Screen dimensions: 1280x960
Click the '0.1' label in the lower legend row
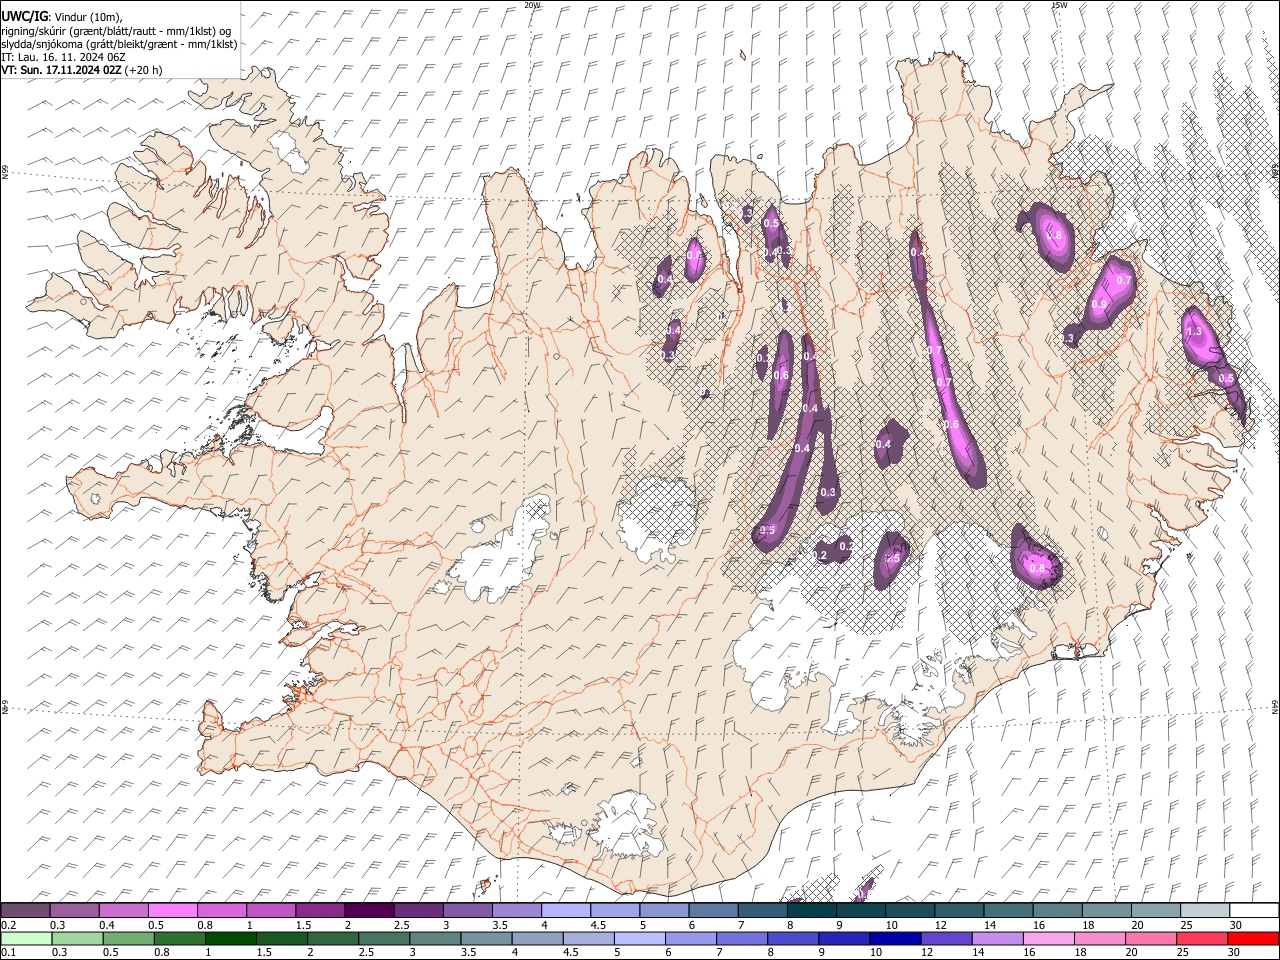[9, 953]
